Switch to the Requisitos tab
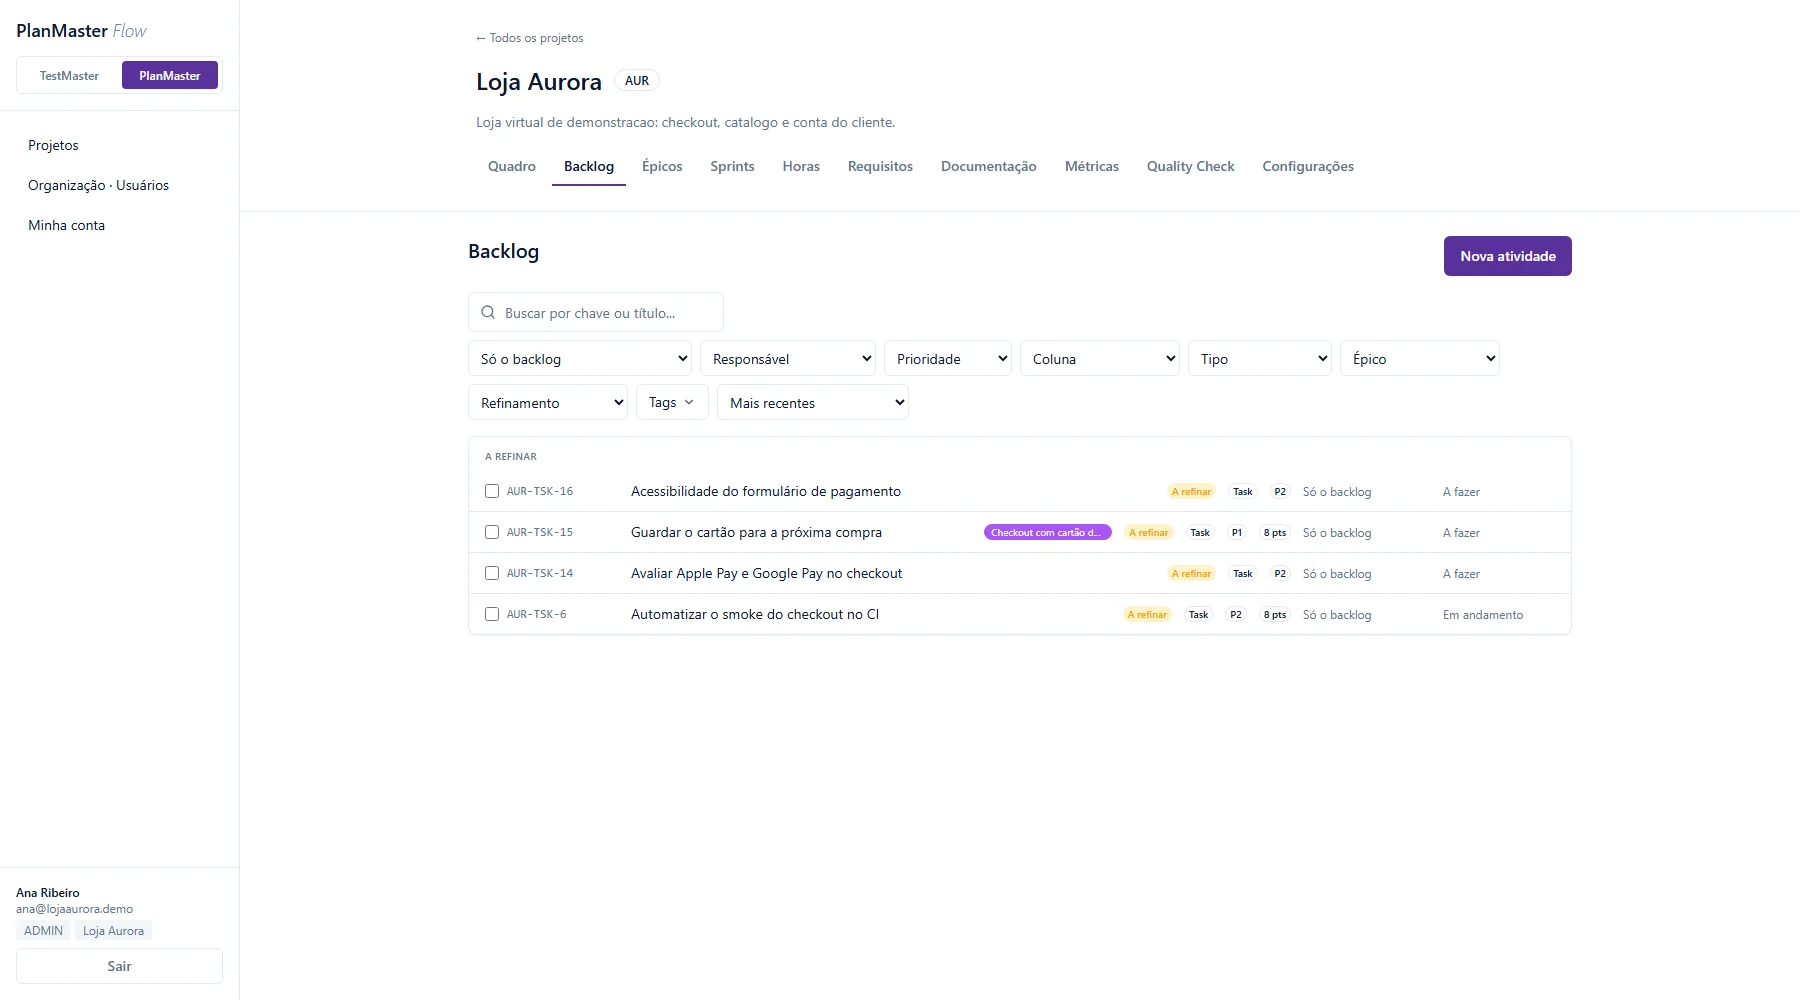This screenshot has width=1800, height=1000. coord(880,167)
